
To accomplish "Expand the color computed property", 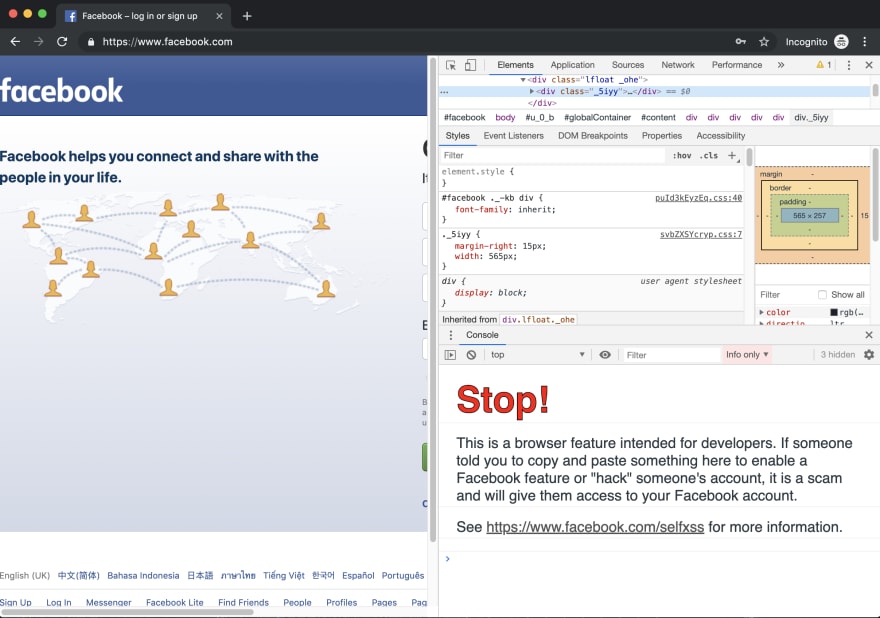I will coord(762,312).
